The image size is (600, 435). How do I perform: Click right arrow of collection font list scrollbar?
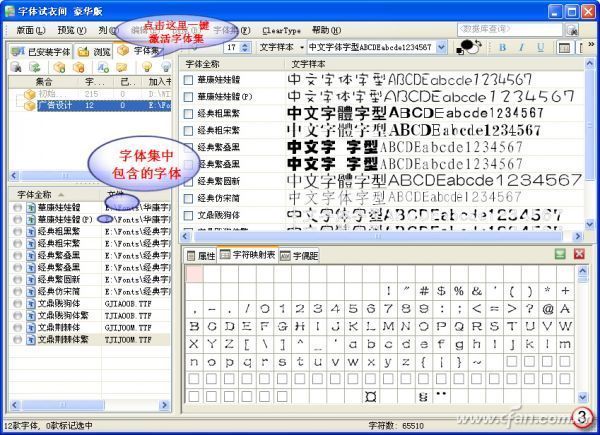tap(165, 405)
